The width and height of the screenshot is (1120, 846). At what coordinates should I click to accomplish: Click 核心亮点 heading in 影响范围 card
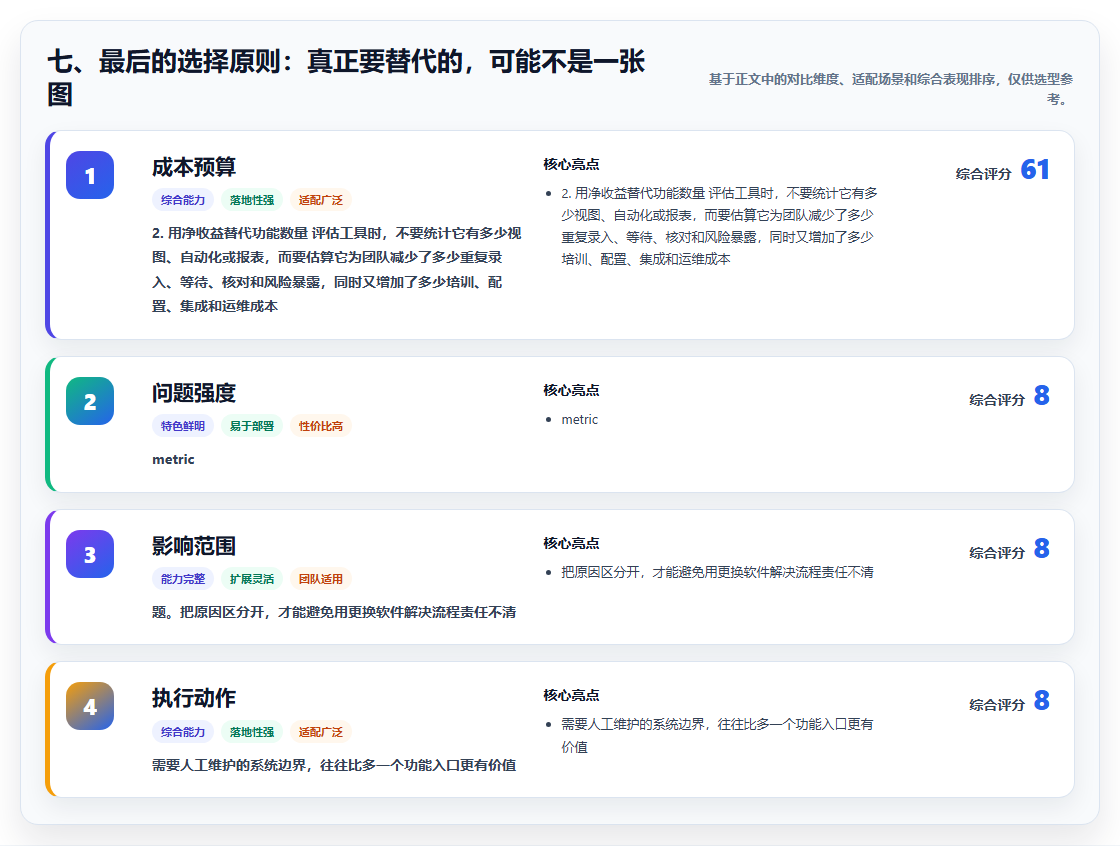[571, 543]
